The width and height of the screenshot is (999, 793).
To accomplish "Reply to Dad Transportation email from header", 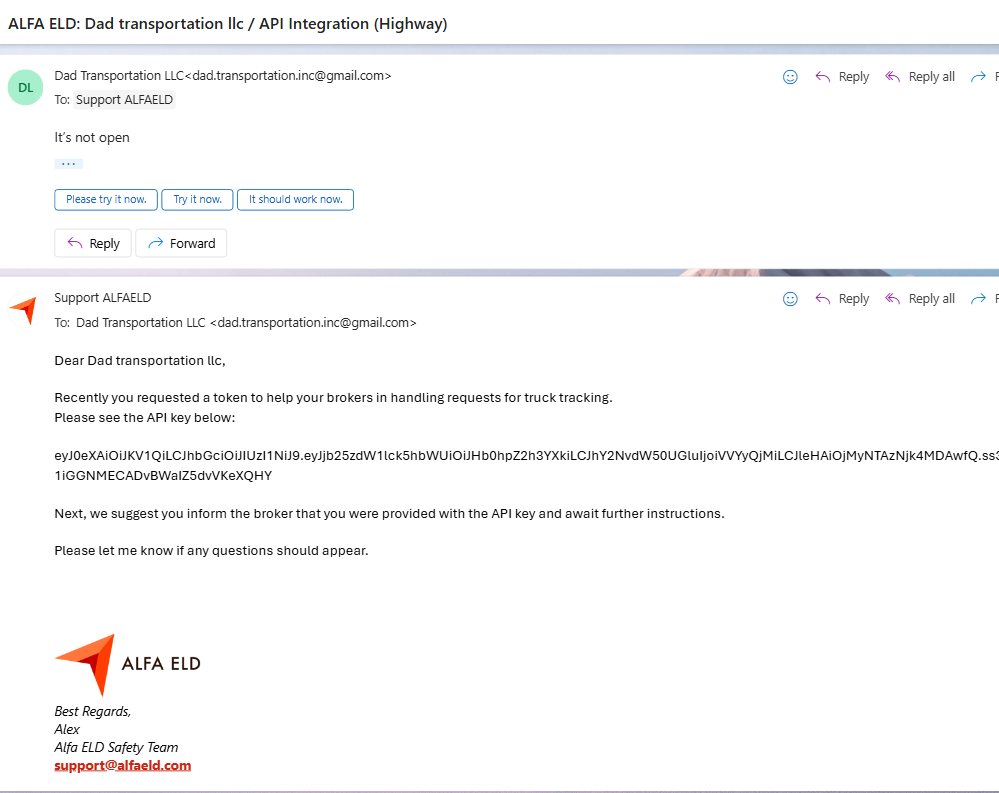I will [x=842, y=77].
